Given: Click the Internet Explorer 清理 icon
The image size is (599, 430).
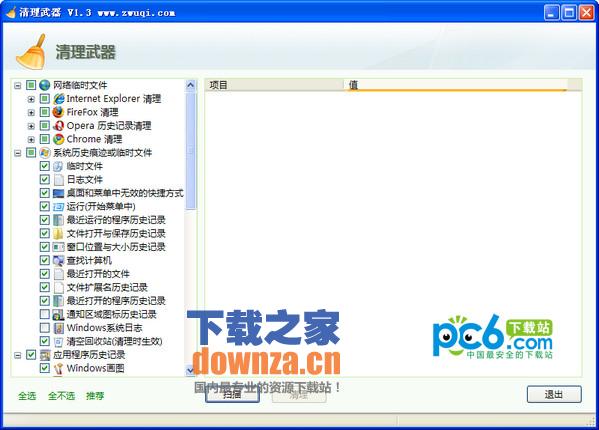Looking at the screenshot, I should (58, 99).
